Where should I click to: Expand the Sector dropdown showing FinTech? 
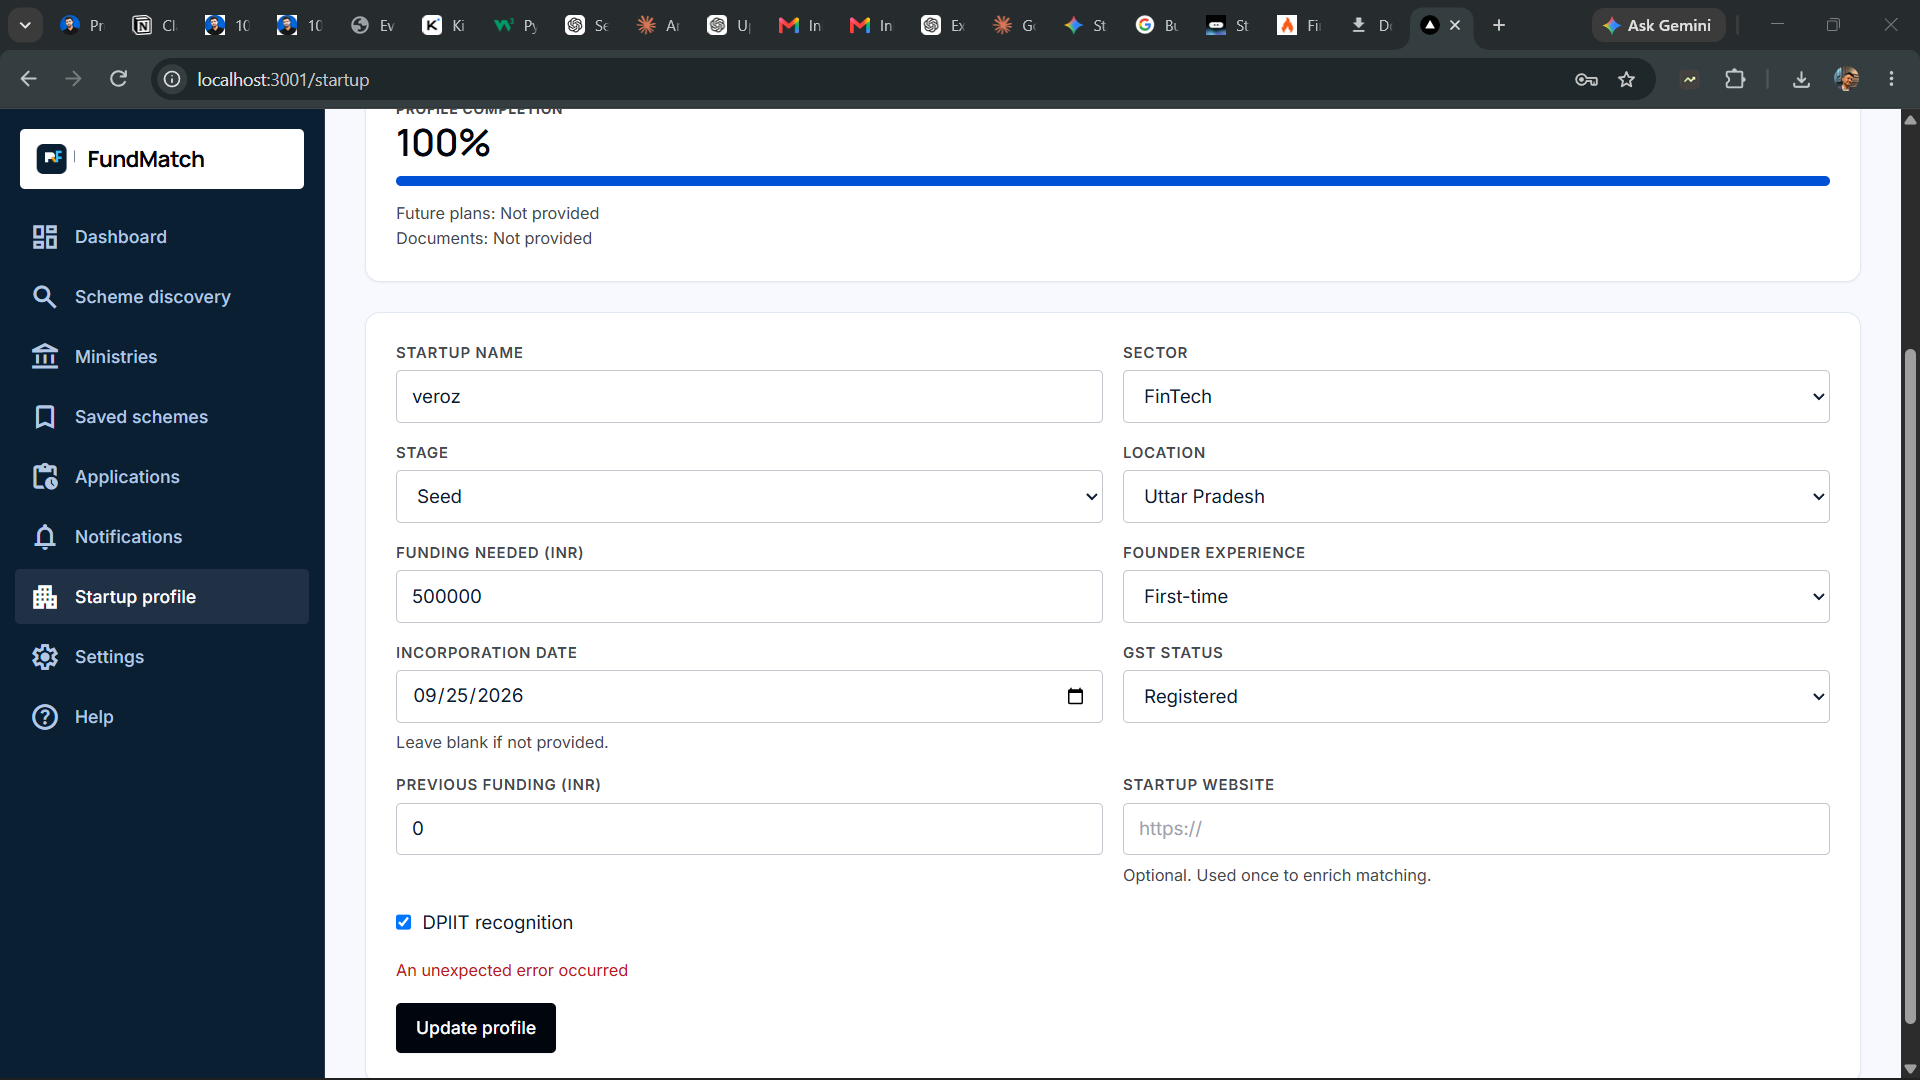[x=1476, y=397]
